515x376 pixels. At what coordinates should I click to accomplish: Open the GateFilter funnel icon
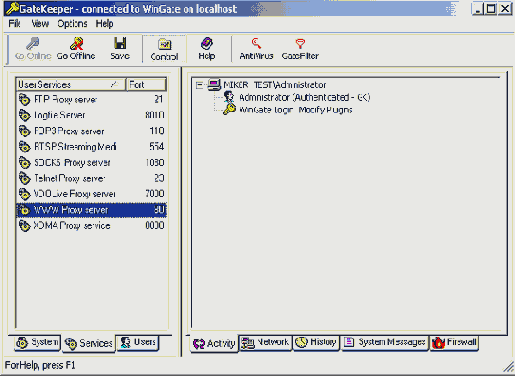coord(300,44)
